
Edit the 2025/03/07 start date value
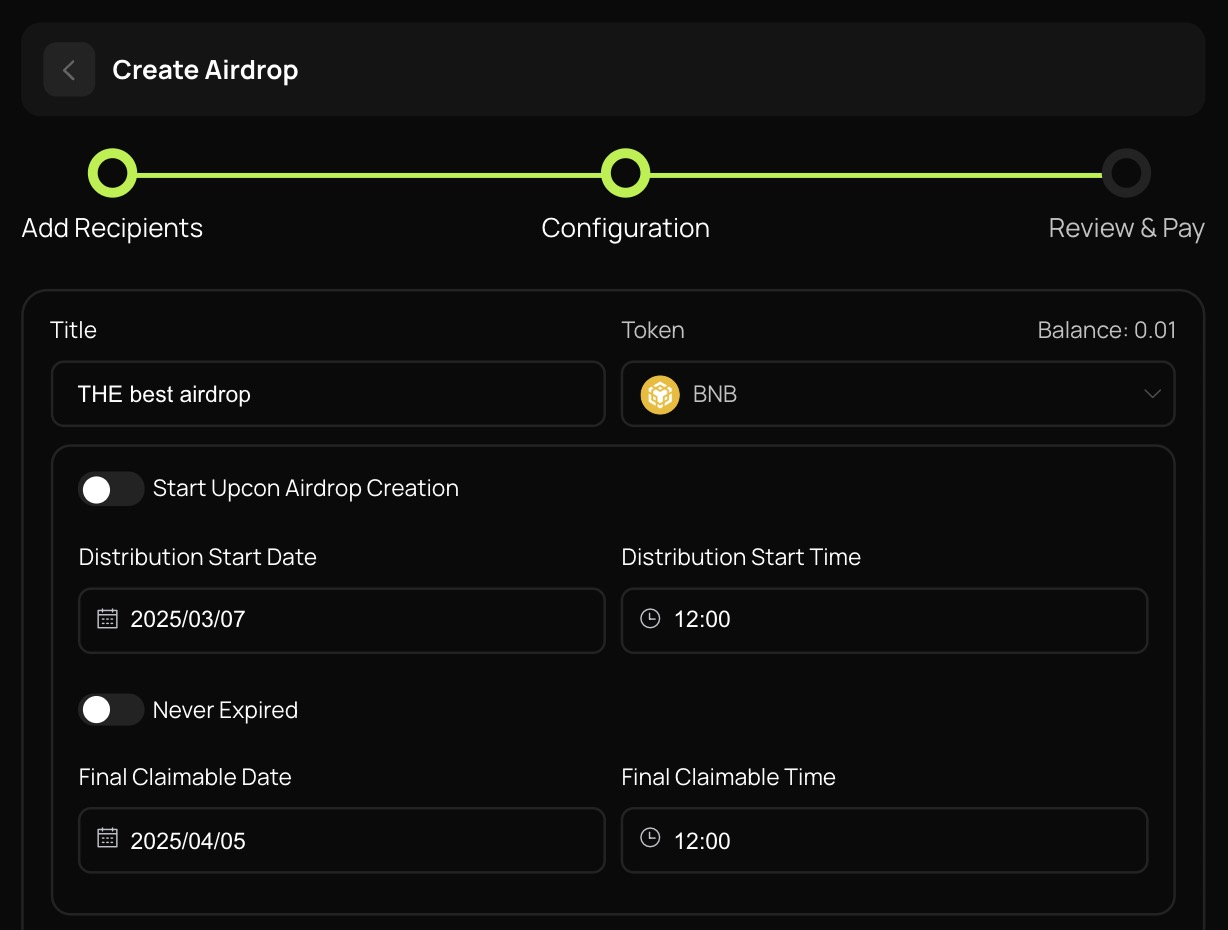coord(188,620)
